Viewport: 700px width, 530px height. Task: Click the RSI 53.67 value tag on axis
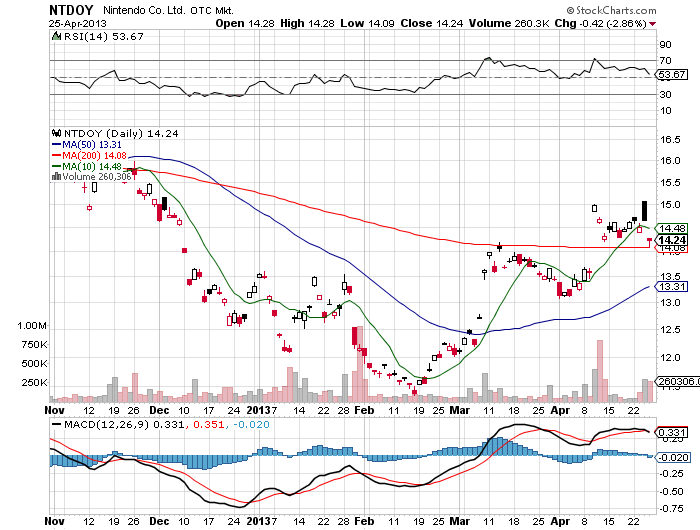click(x=672, y=75)
